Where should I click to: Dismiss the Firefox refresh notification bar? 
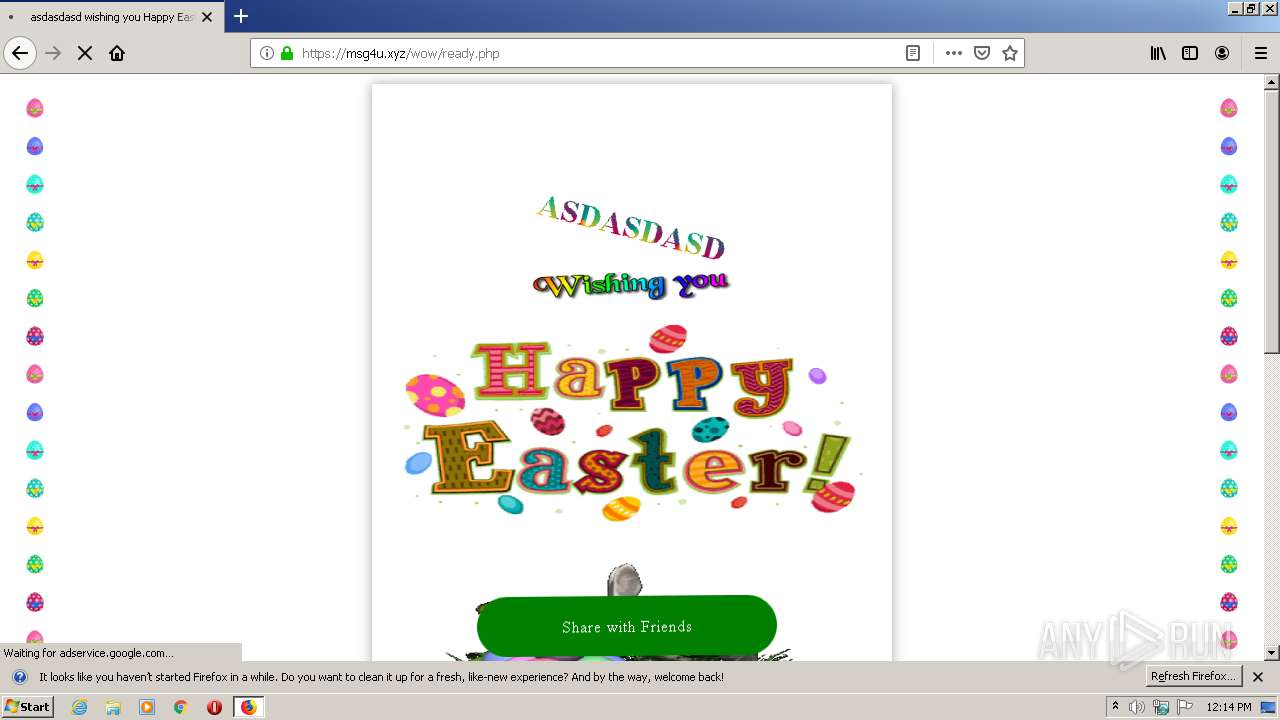pyautogui.click(x=1258, y=677)
